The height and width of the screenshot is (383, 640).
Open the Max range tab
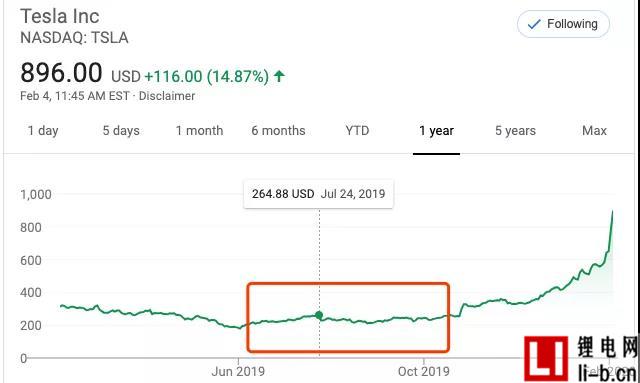coord(594,131)
